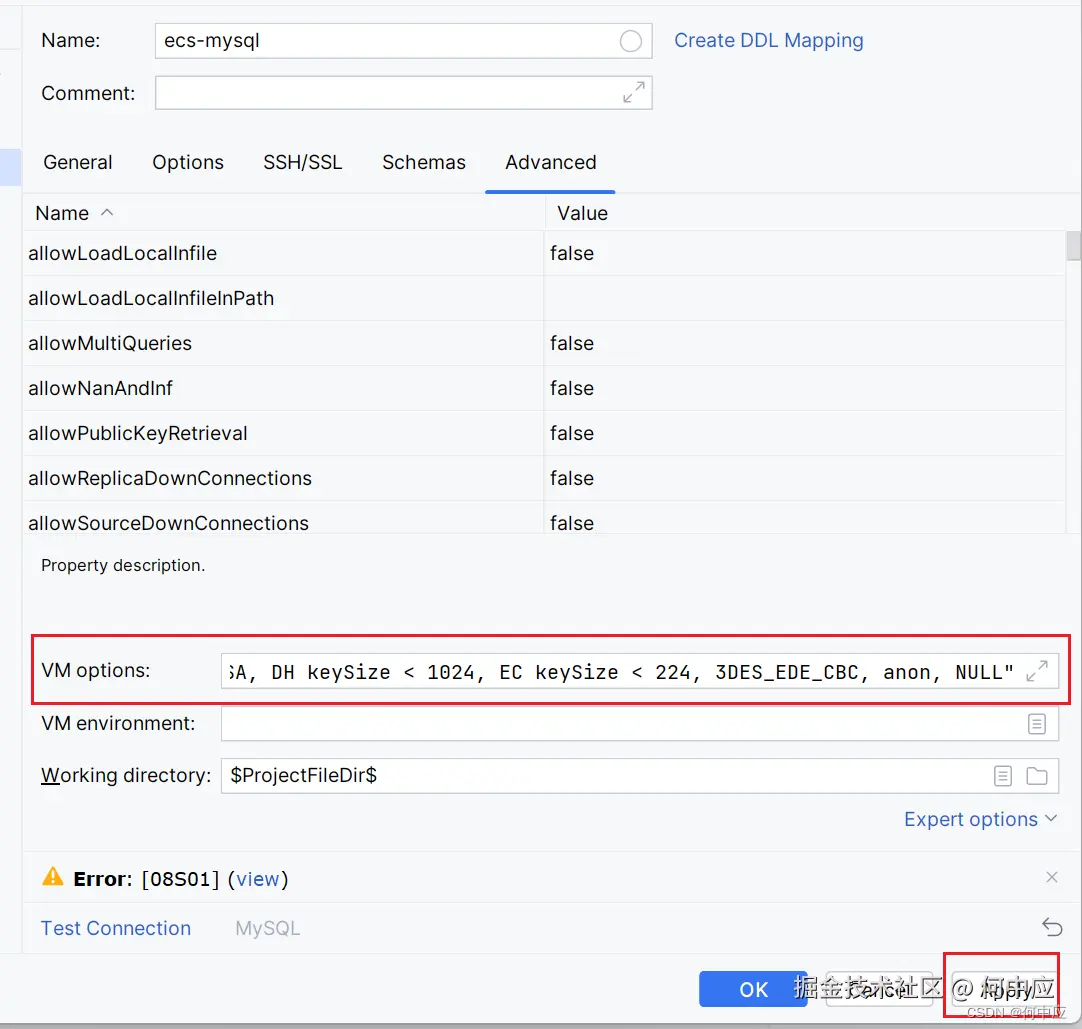Click the MySQL driver link
Screen dimensions: 1082x1029
click(268, 928)
